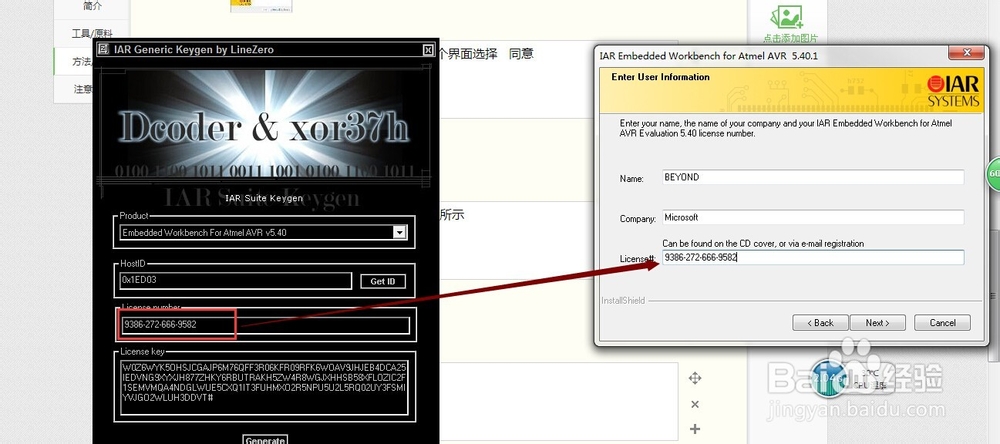Click the Name field containing BEYOND
Viewport: 1000px width, 444px height.
click(x=813, y=177)
